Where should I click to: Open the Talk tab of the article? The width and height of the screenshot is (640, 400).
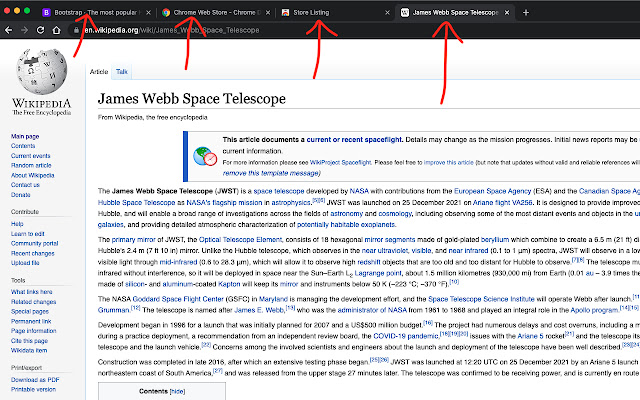(121, 72)
